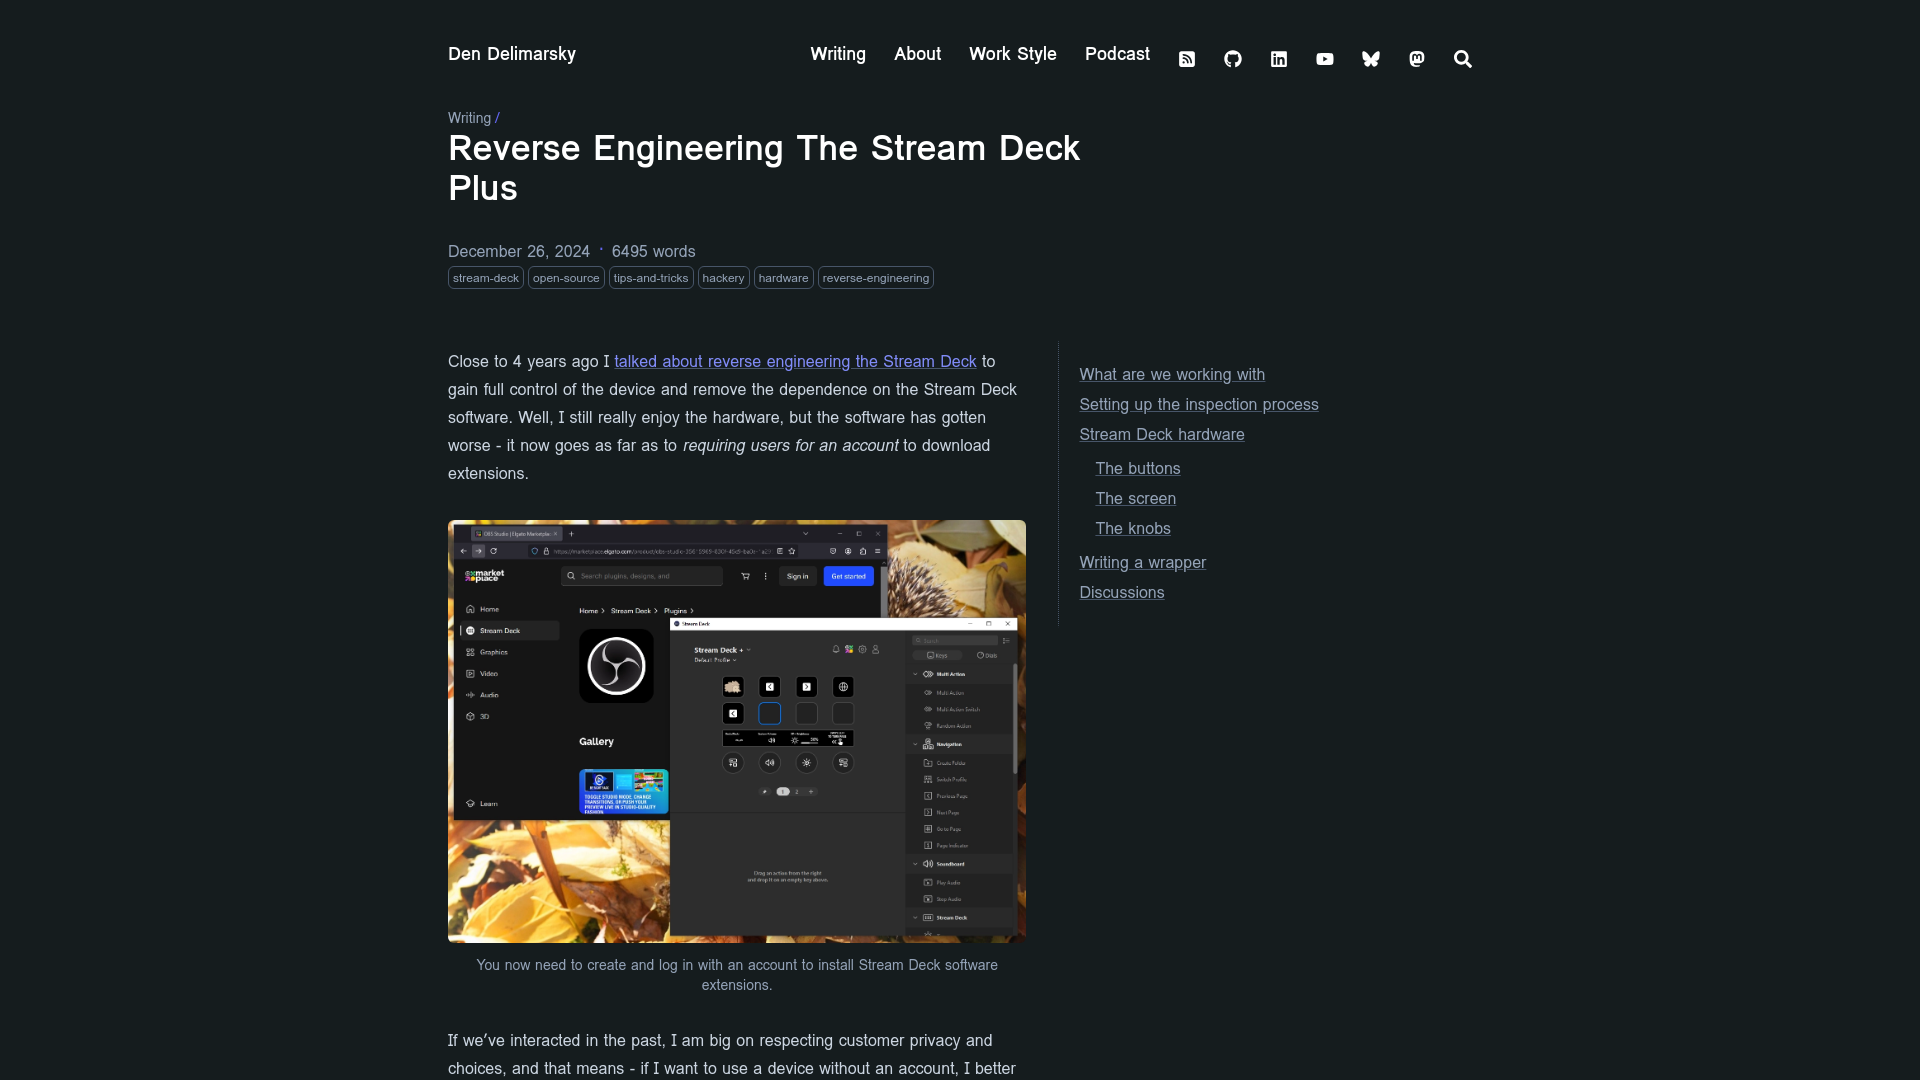Click the search magnifier icon
Image resolution: width=1920 pixels, height=1080 pixels.
[1464, 58]
